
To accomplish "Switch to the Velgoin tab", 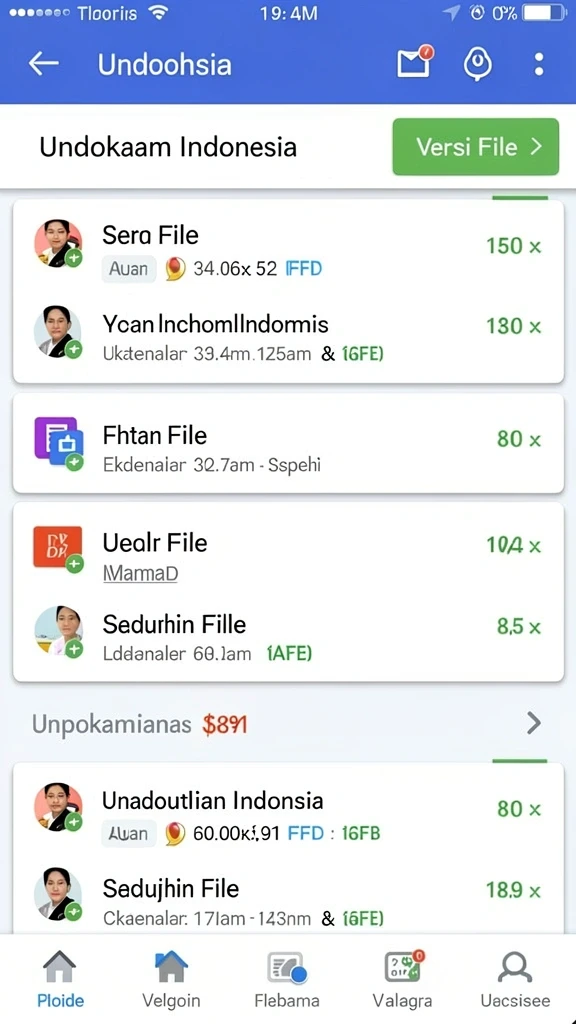I will (171, 980).
